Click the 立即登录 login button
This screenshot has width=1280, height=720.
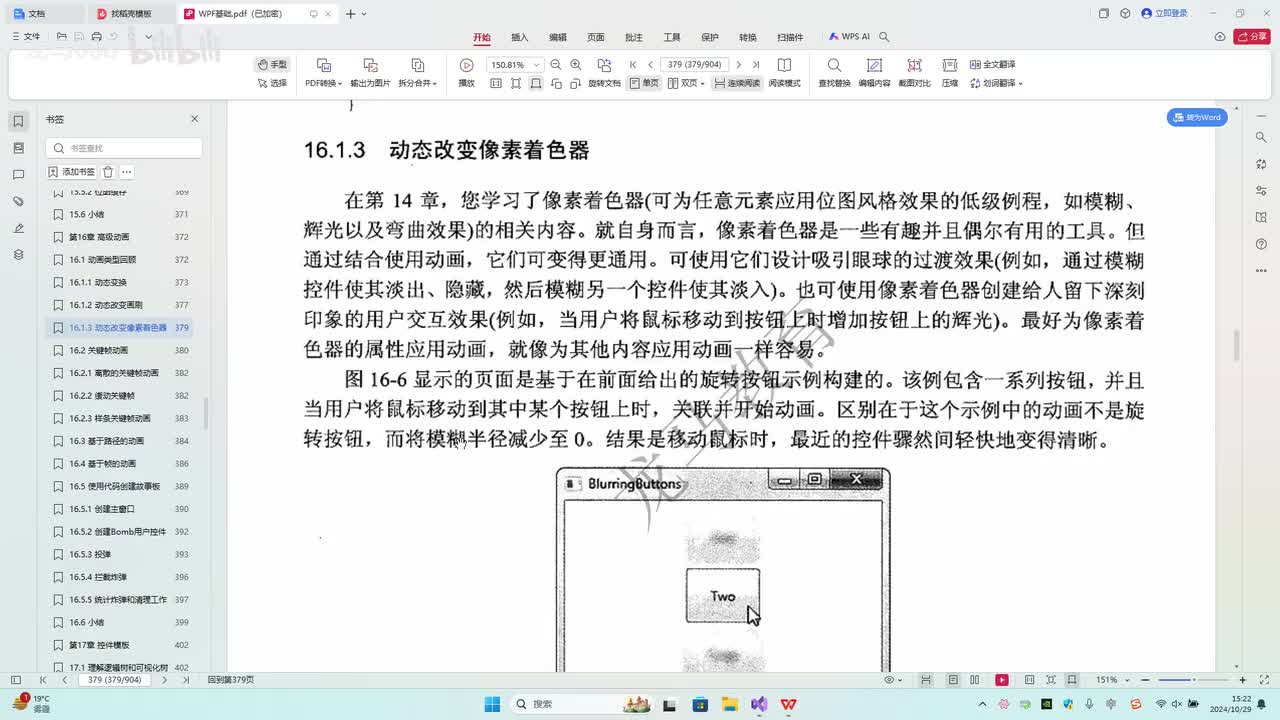click(x=1164, y=14)
